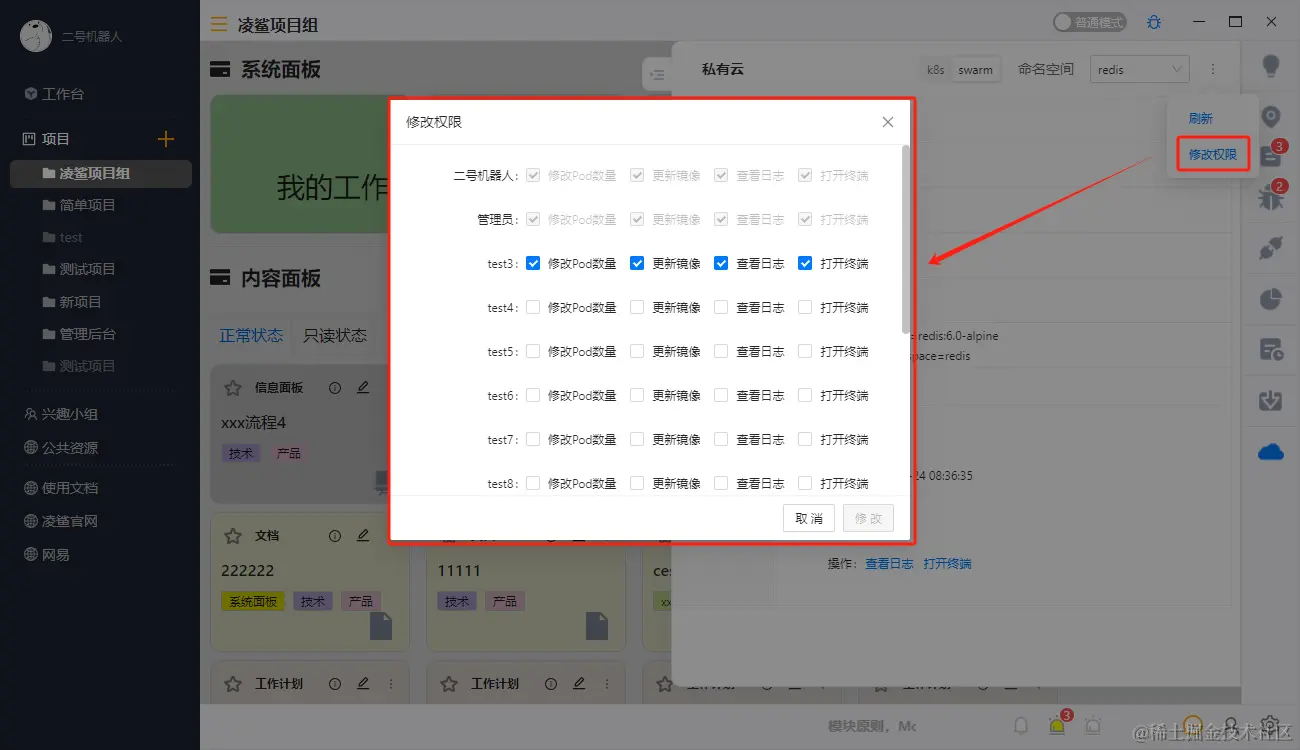Open the plug connector panel in right sidebar
Image resolution: width=1300 pixels, height=750 pixels.
(x=1271, y=250)
